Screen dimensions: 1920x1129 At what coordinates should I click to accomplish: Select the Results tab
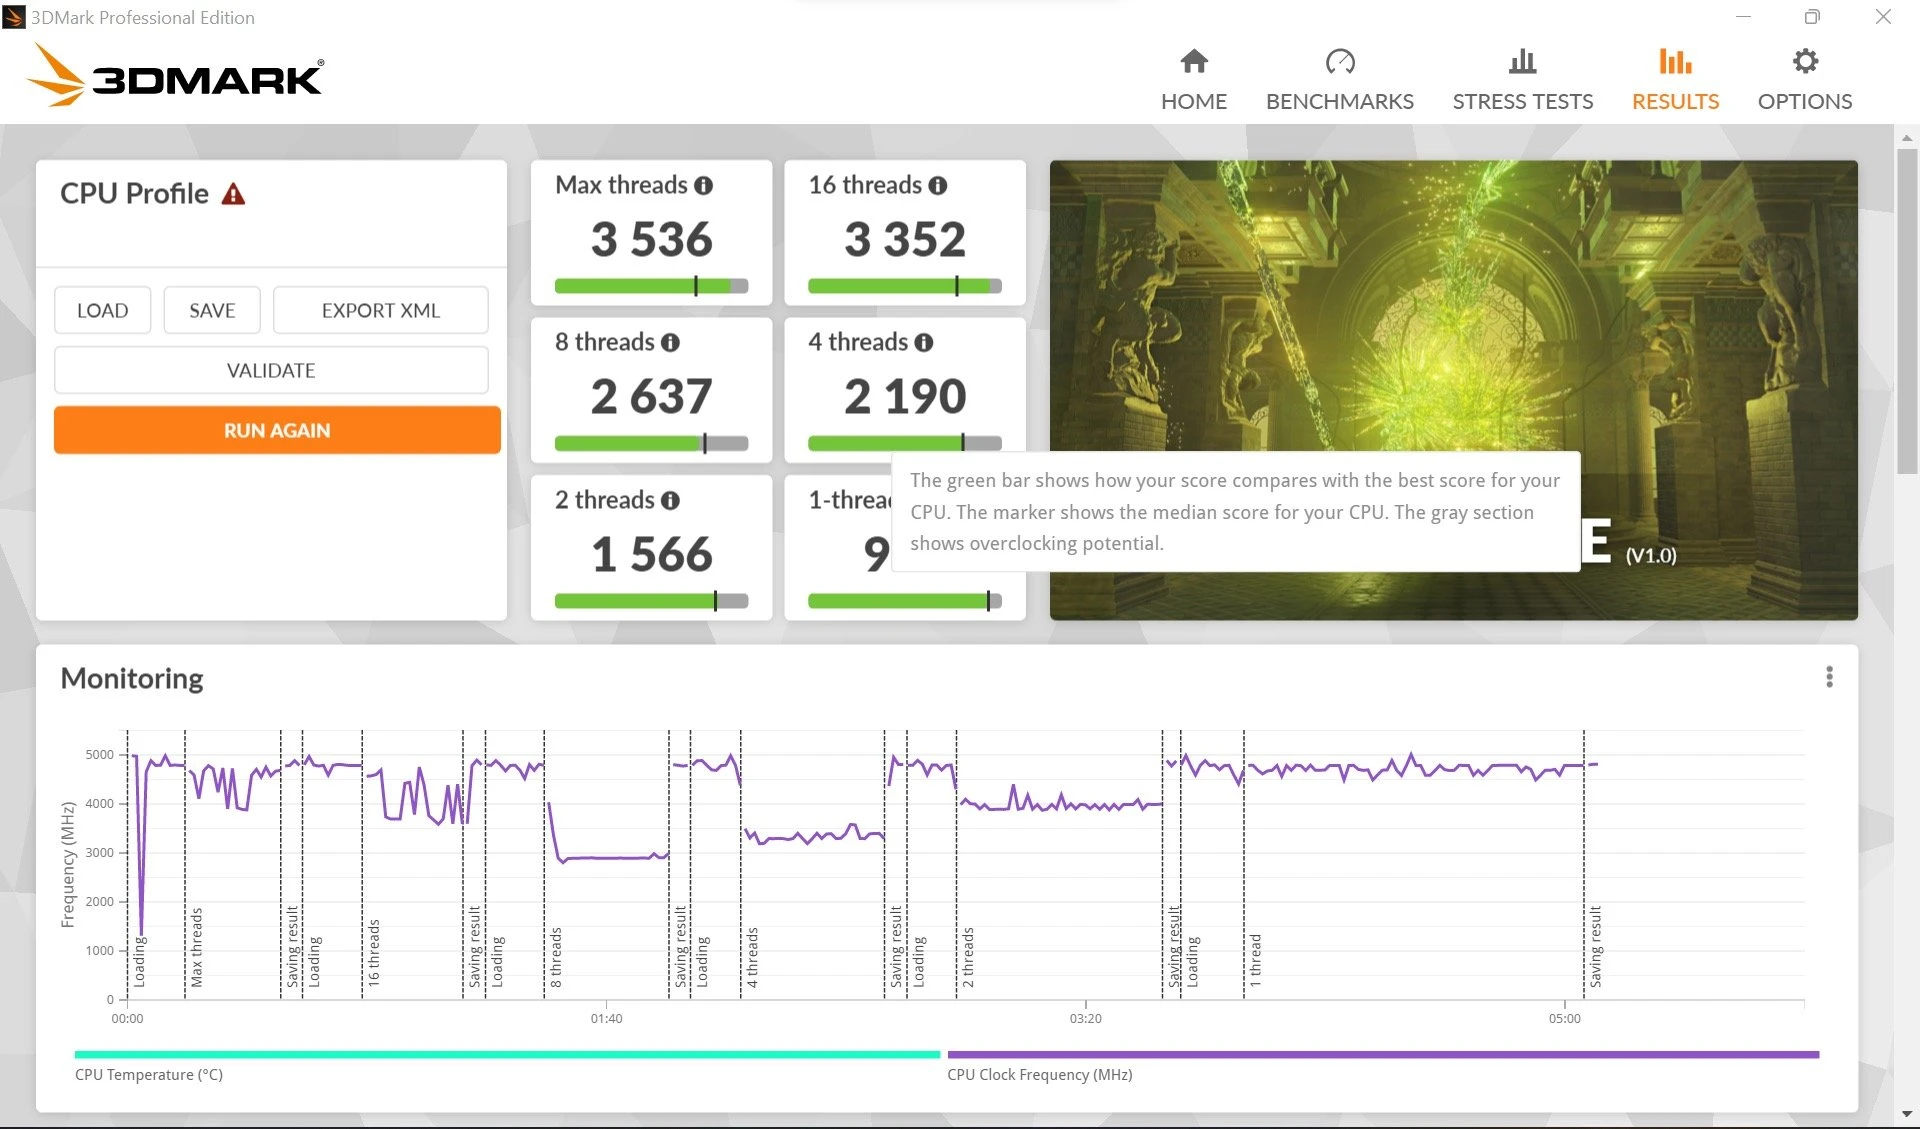[1675, 80]
